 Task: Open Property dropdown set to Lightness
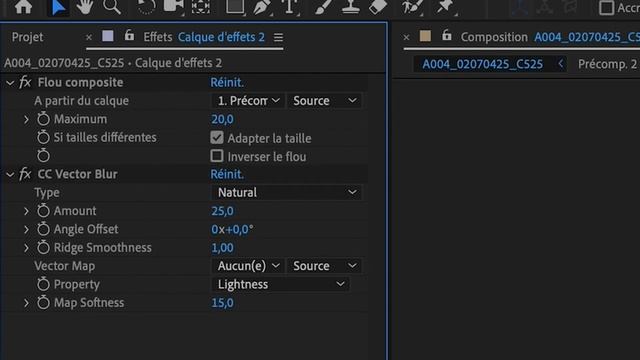(x=280, y=284)
